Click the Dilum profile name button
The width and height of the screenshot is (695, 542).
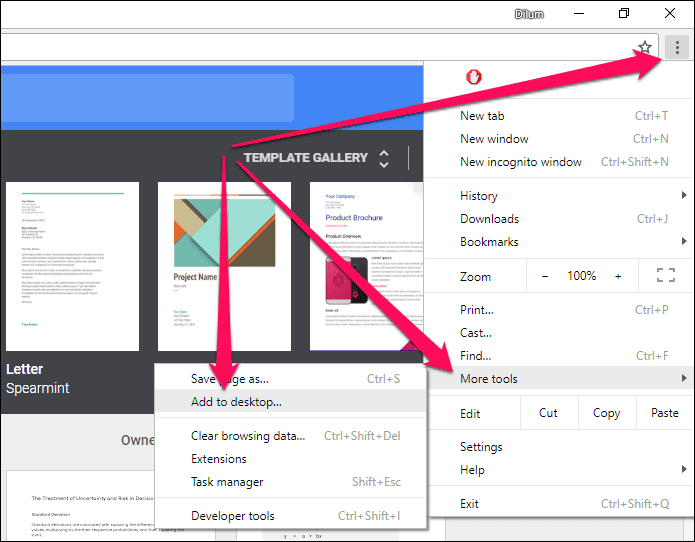point(529,14)
